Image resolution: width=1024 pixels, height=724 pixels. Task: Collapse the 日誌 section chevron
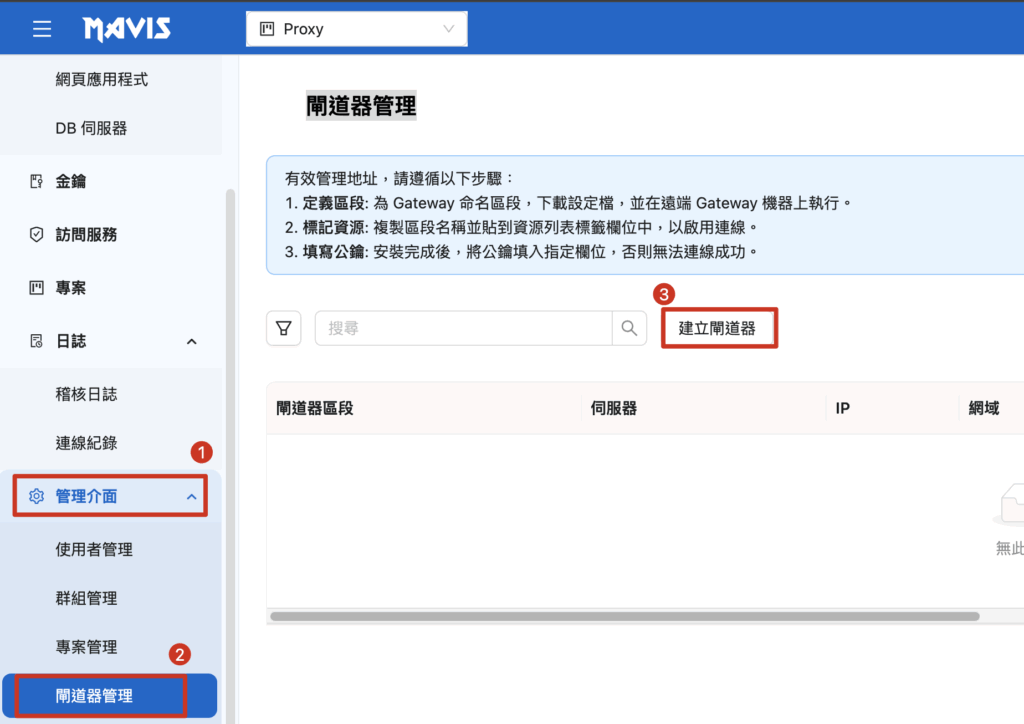click(192, 342)
